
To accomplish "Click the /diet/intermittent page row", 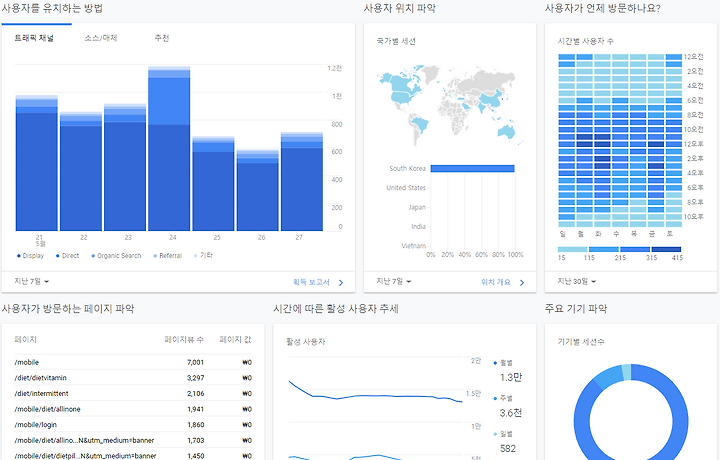I will 133,393.
